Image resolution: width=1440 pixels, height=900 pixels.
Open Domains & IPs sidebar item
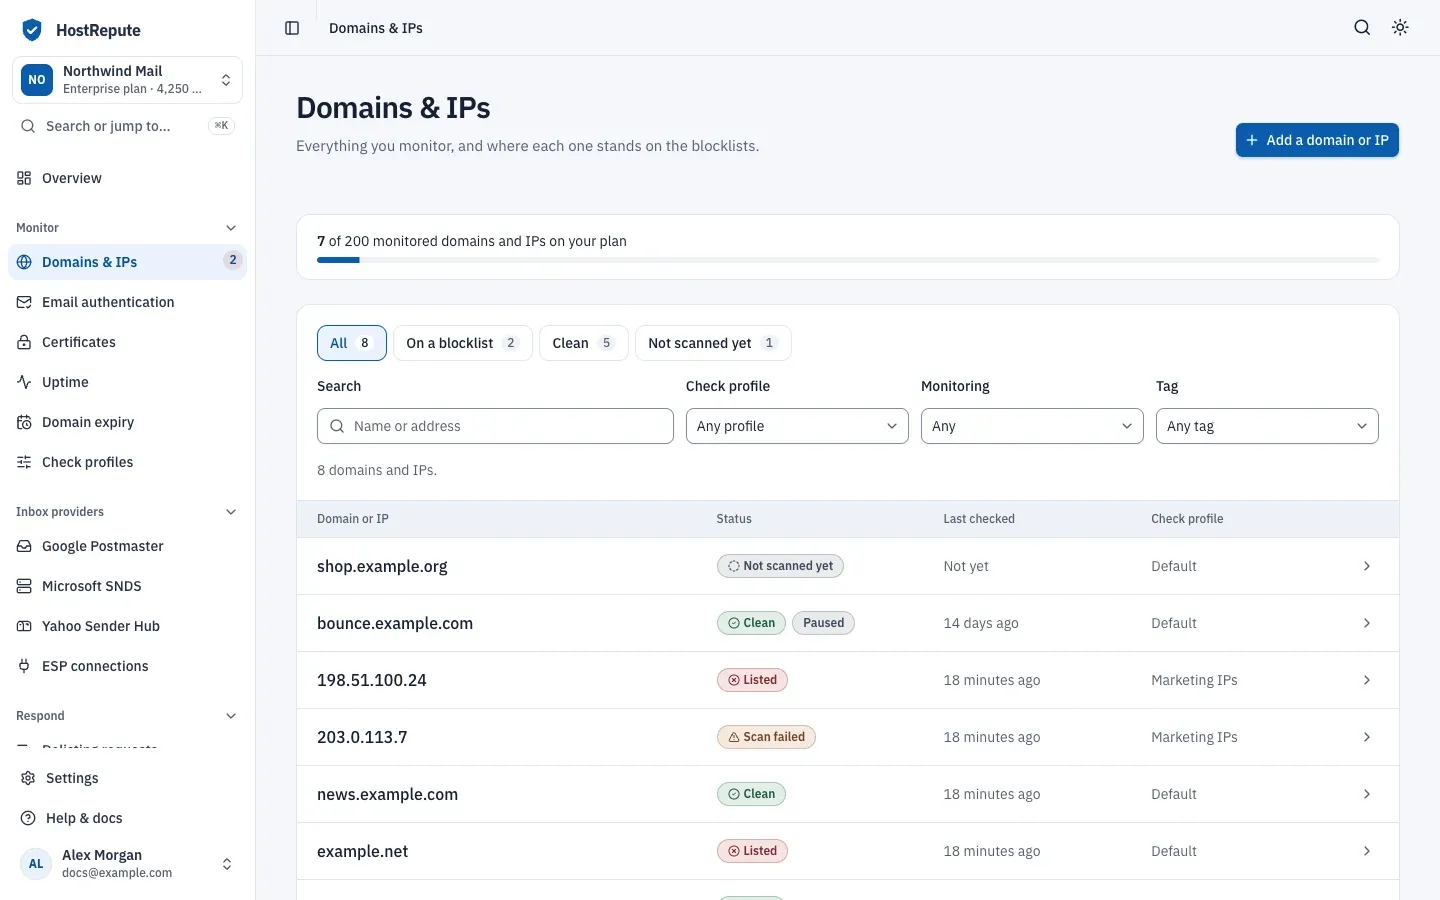127,262
